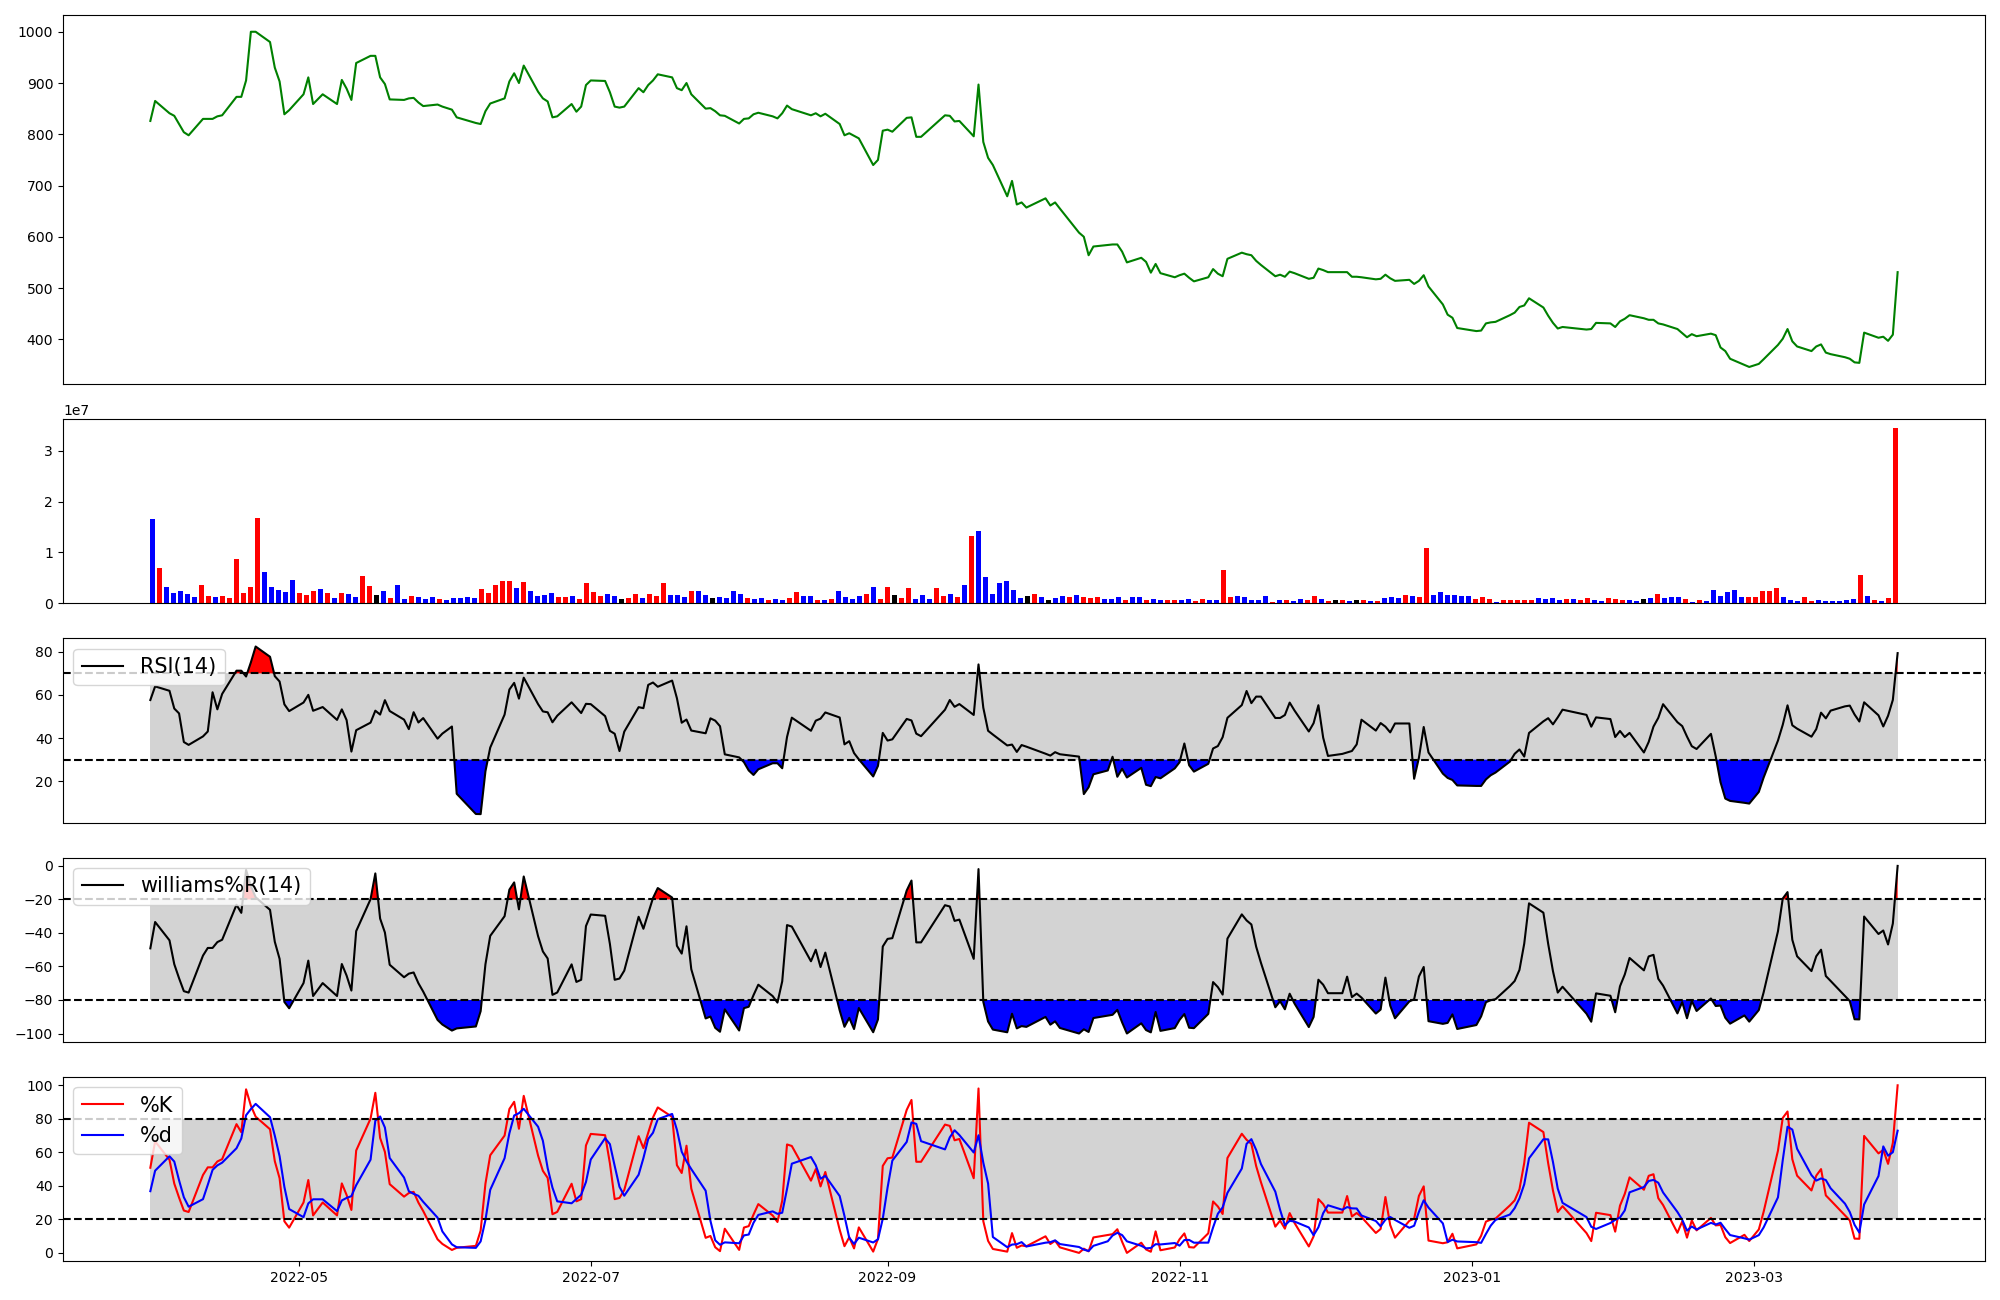Click the blue %d legend line swatch
This screenshot has height=1300, width=2000.
pyautogui.click(x=102, y=1135)
